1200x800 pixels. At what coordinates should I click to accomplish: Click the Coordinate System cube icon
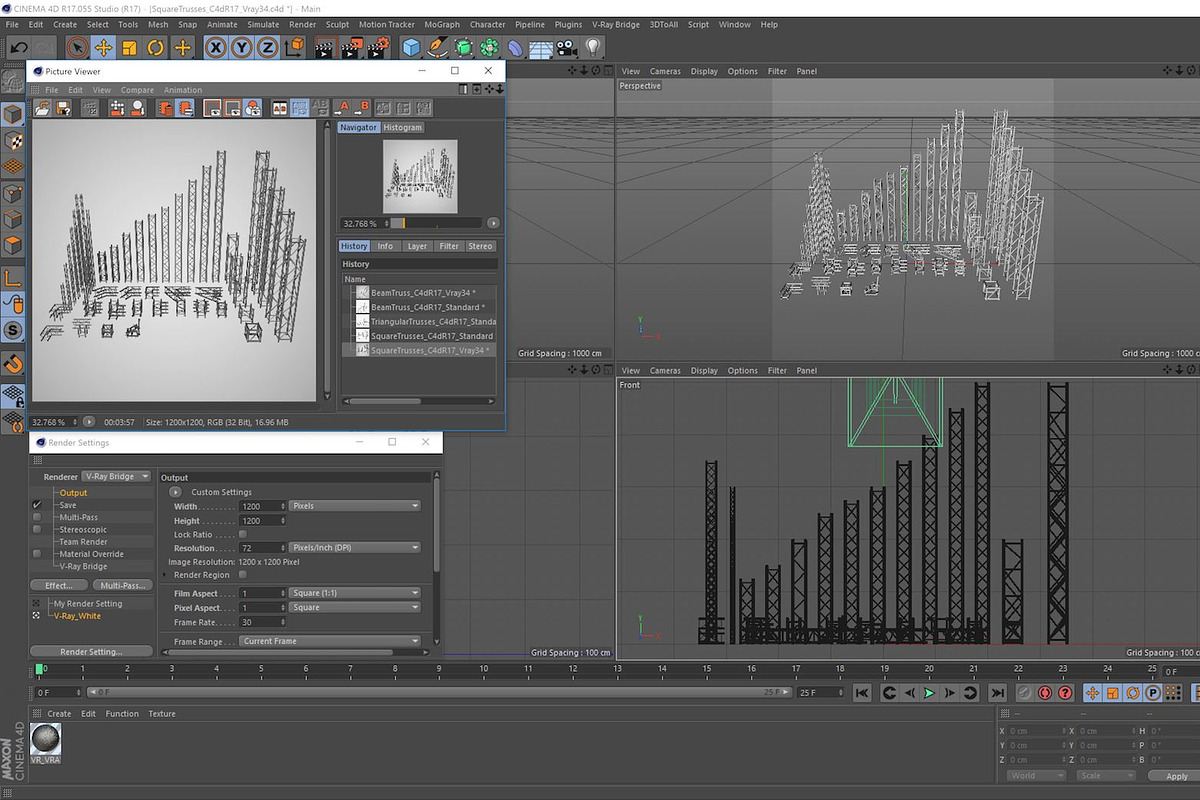click(294, 47)
